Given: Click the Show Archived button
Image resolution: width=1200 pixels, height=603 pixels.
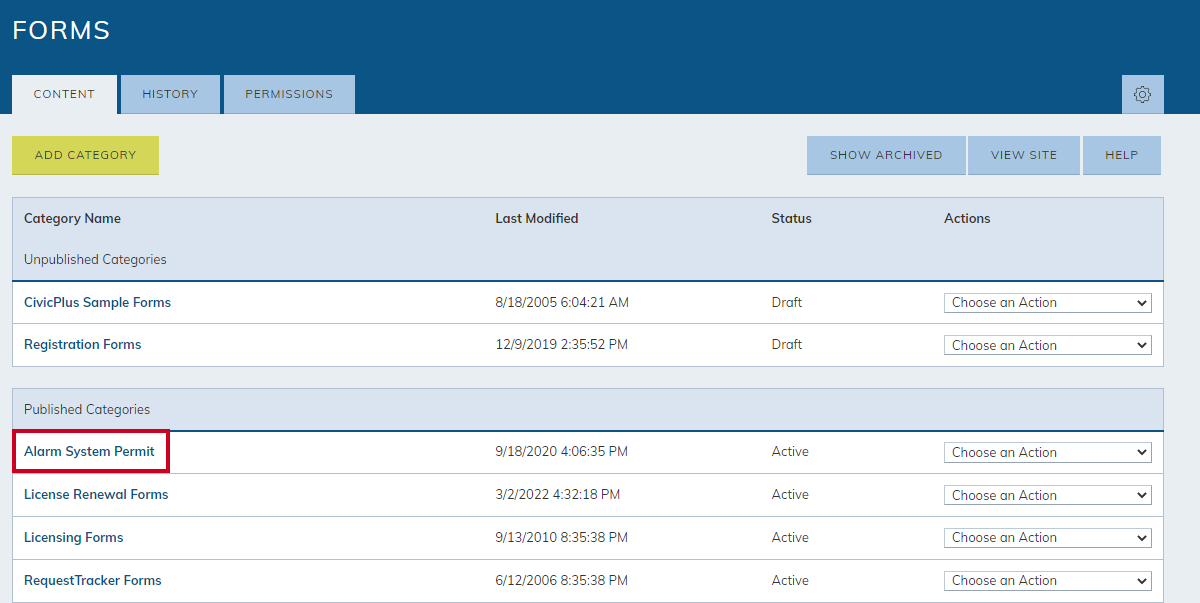Looking at the screenshot, I should point(886,155).
